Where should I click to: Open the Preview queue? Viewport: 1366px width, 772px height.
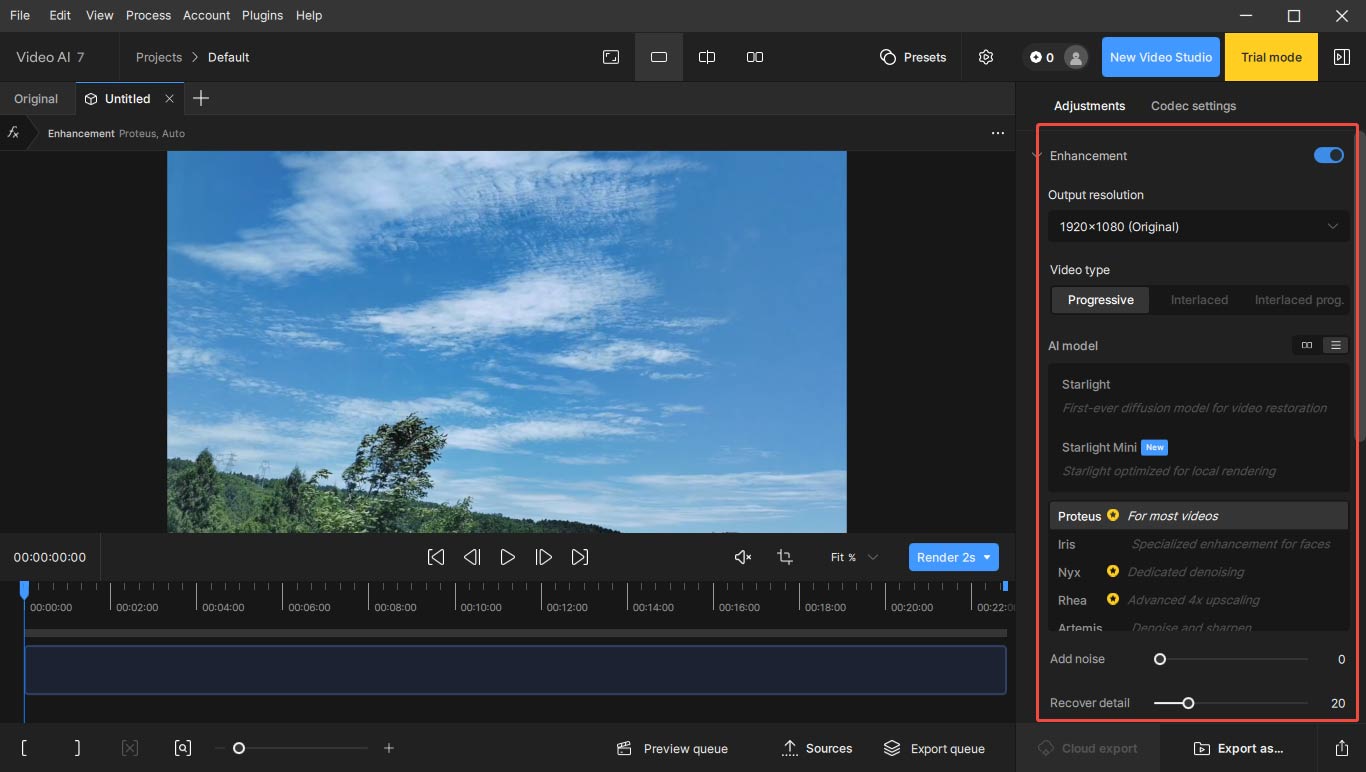pyautogui.click(x=672, y=748)
